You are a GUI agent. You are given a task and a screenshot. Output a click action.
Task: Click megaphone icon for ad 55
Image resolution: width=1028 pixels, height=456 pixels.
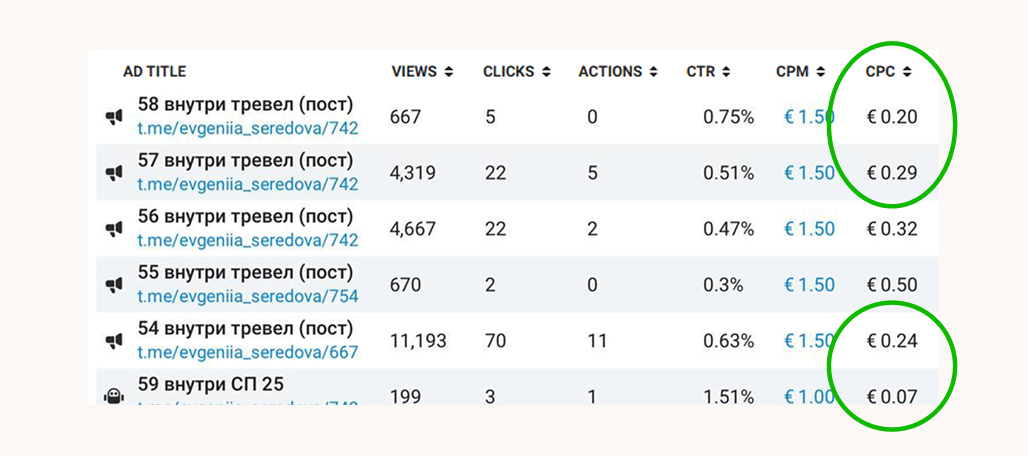click(114, 285)
